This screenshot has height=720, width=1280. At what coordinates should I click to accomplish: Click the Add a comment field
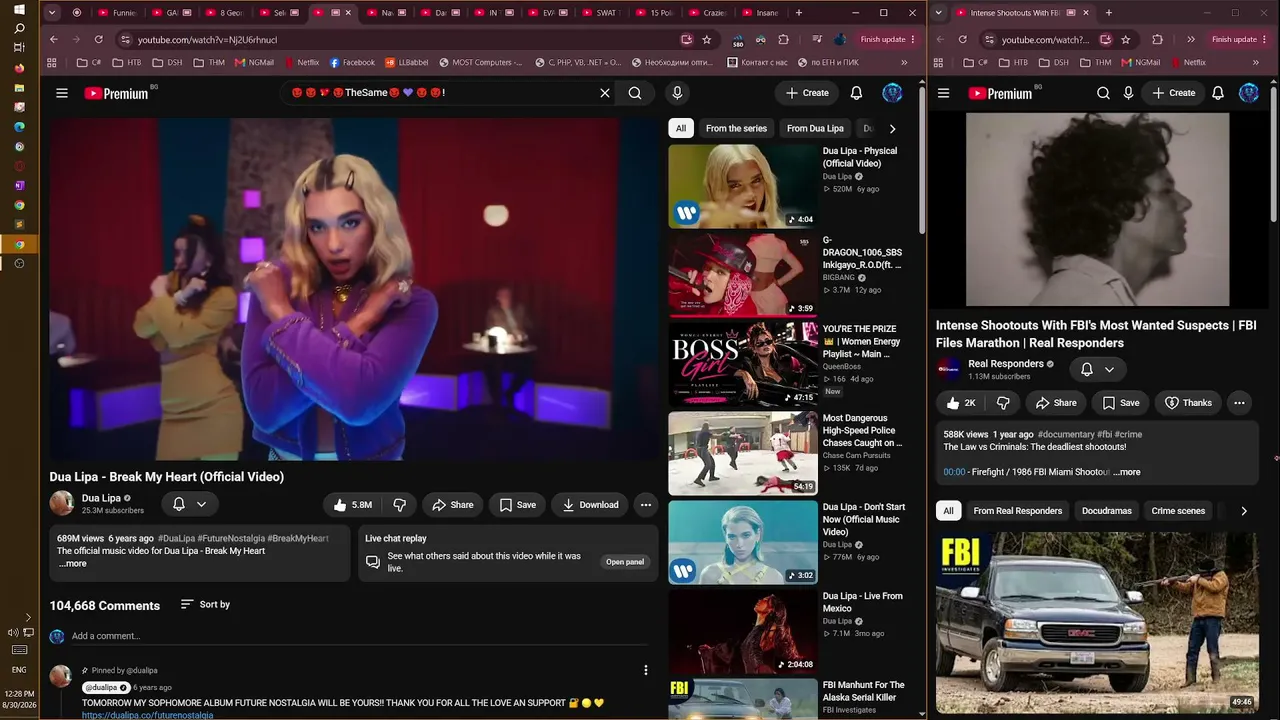pos(360,636)
